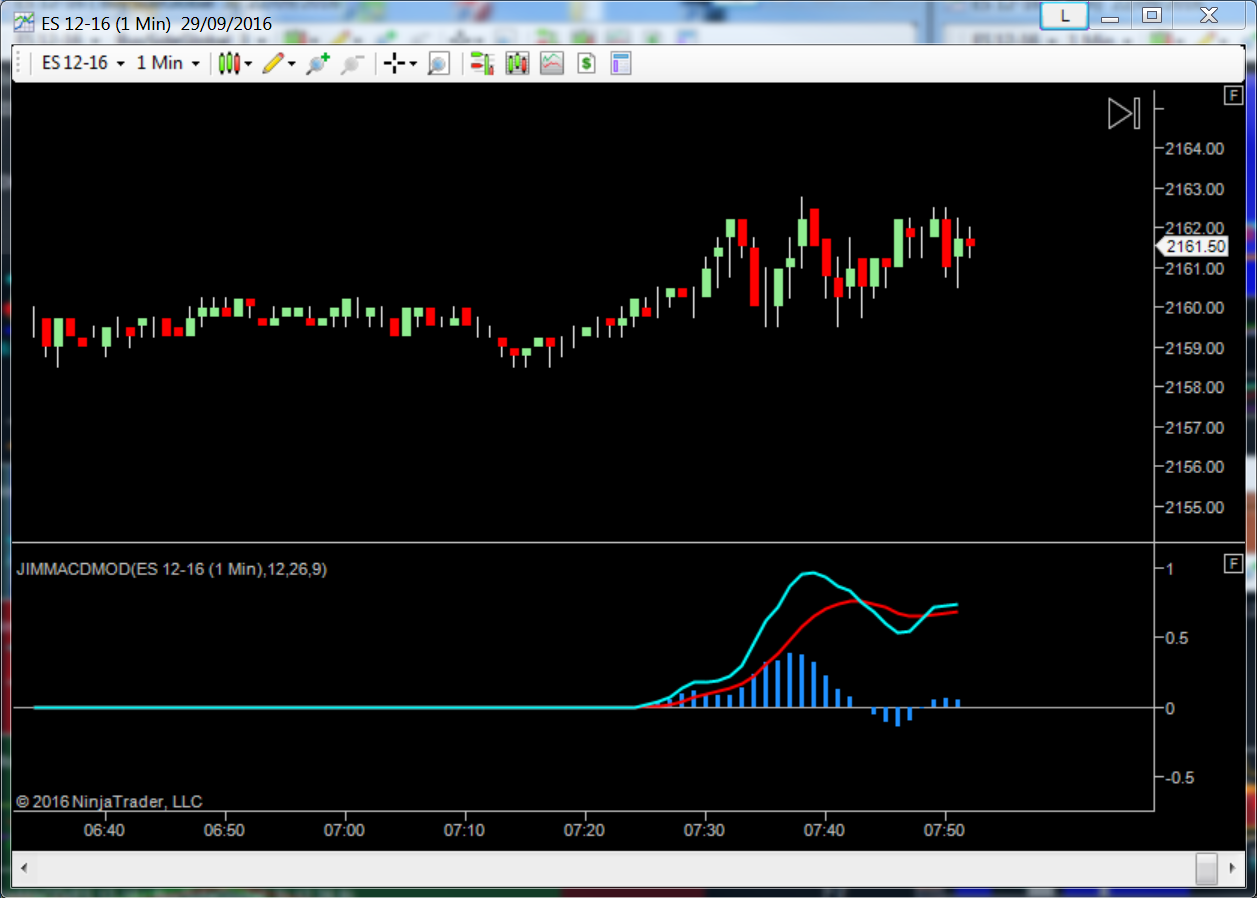Image resolution: width=1257 pixels, height=898 pixels.
Task: Click the 2164.00 price axis label
Action: click(1194, 148)
